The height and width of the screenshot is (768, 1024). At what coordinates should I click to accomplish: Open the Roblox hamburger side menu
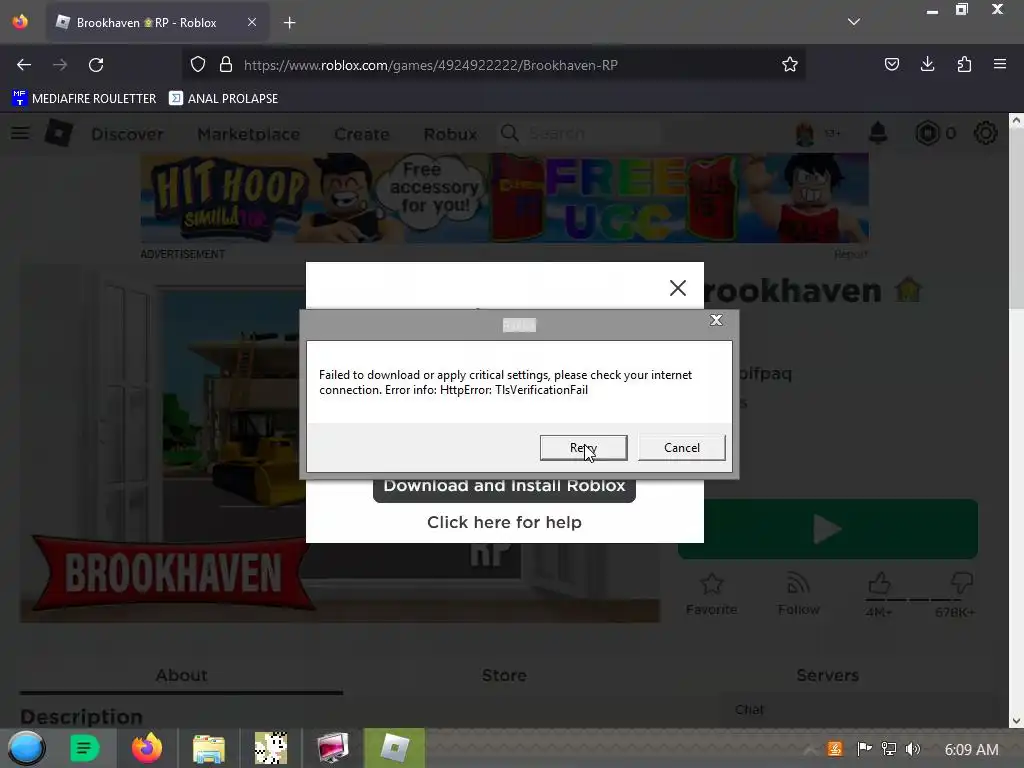coord(20,133)
